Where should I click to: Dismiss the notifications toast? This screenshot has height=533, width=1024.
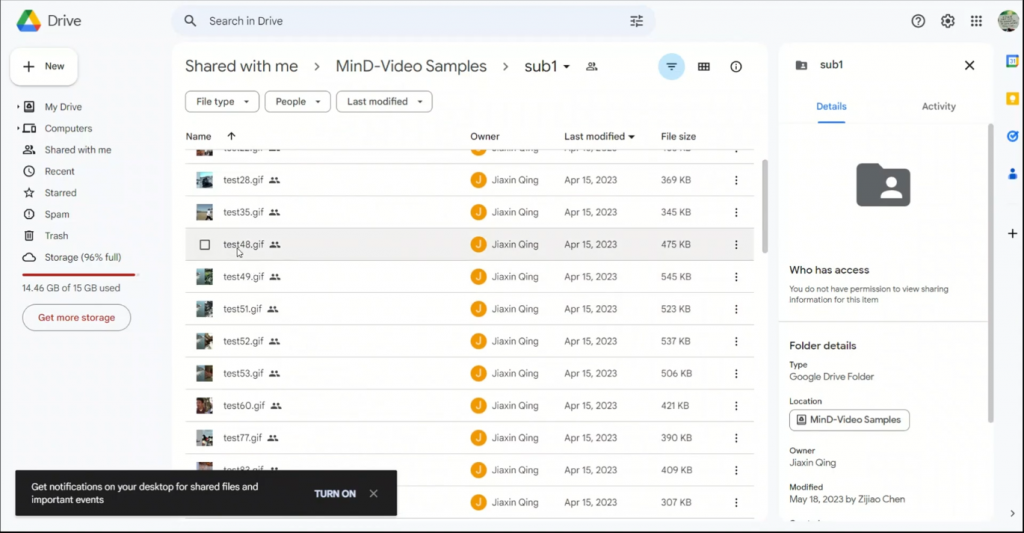pyautogui.click(x=374, y=494)
